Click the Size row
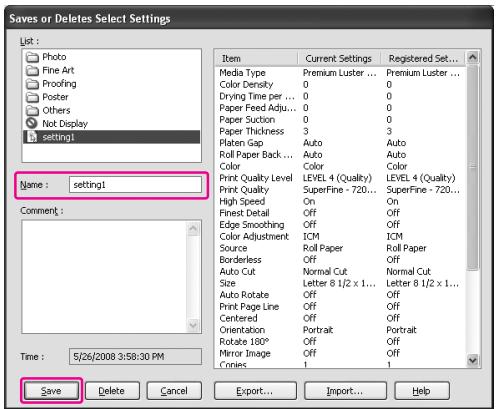 [x=340, y=283]
